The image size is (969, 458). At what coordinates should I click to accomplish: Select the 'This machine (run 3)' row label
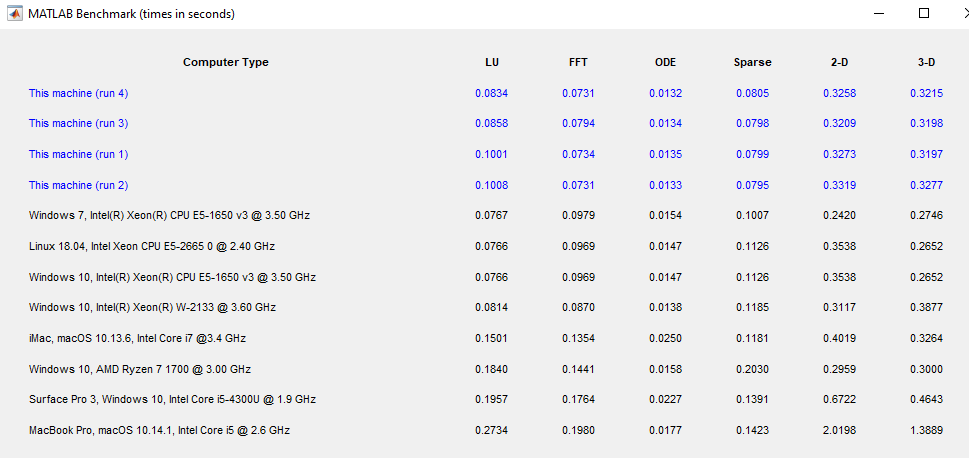(x=78, y=124)
